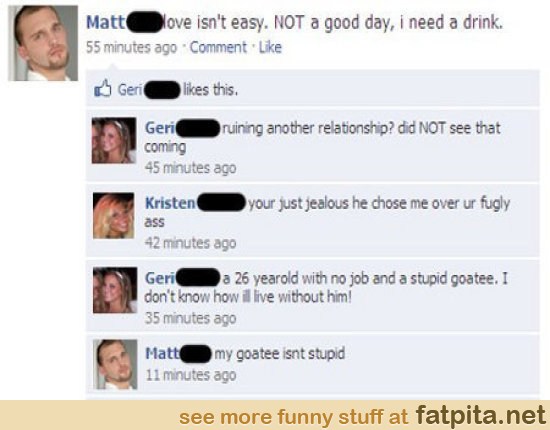Click the Comment link under the status
The height and width of the screenshot is (430, 550).
pyautogui.click(x=218, y=47)
